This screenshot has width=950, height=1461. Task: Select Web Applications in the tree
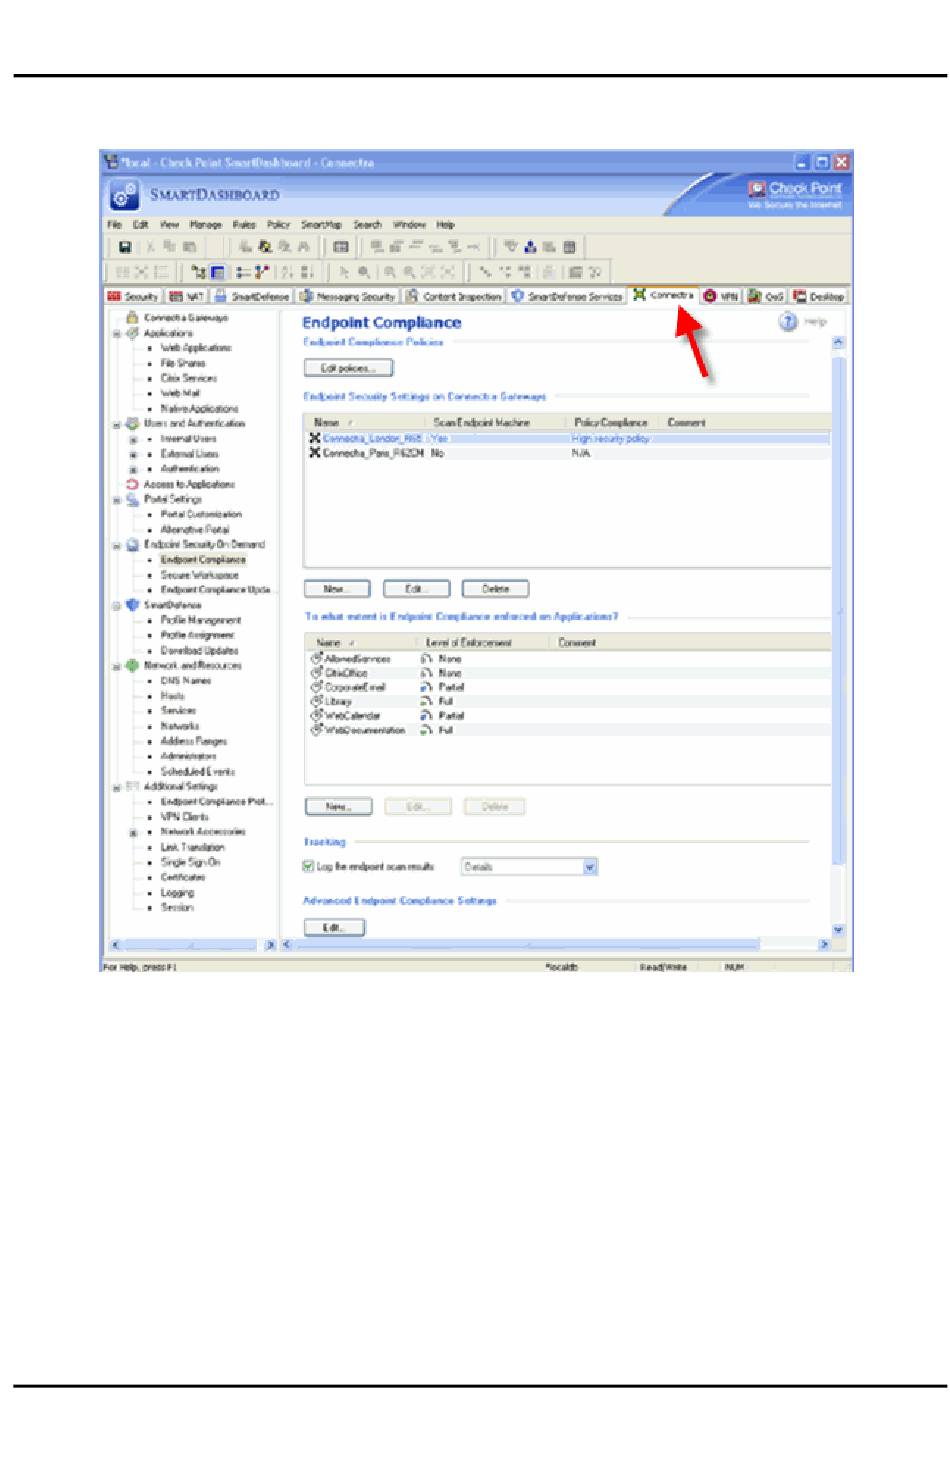click(195, 348)
